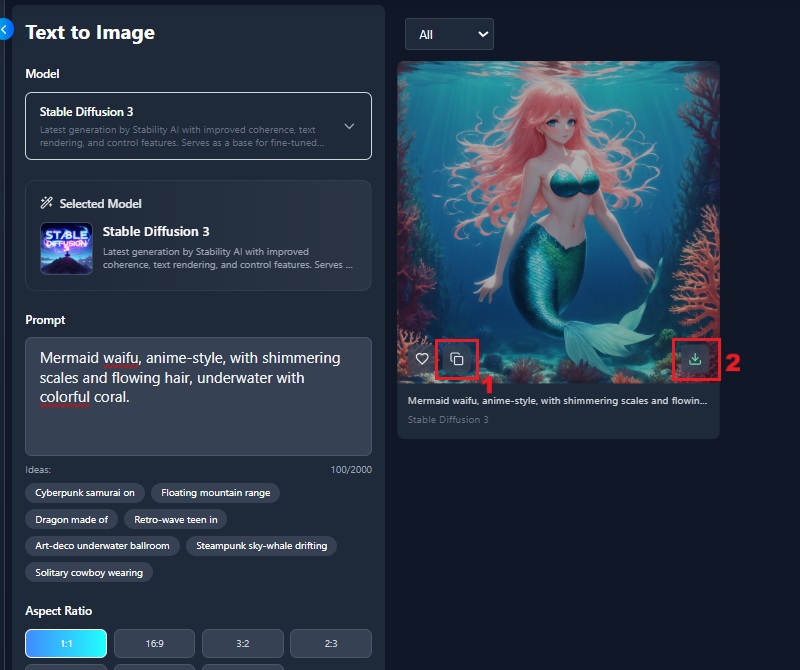Collapse the sidebar with the blue arrow

(5, 29)
